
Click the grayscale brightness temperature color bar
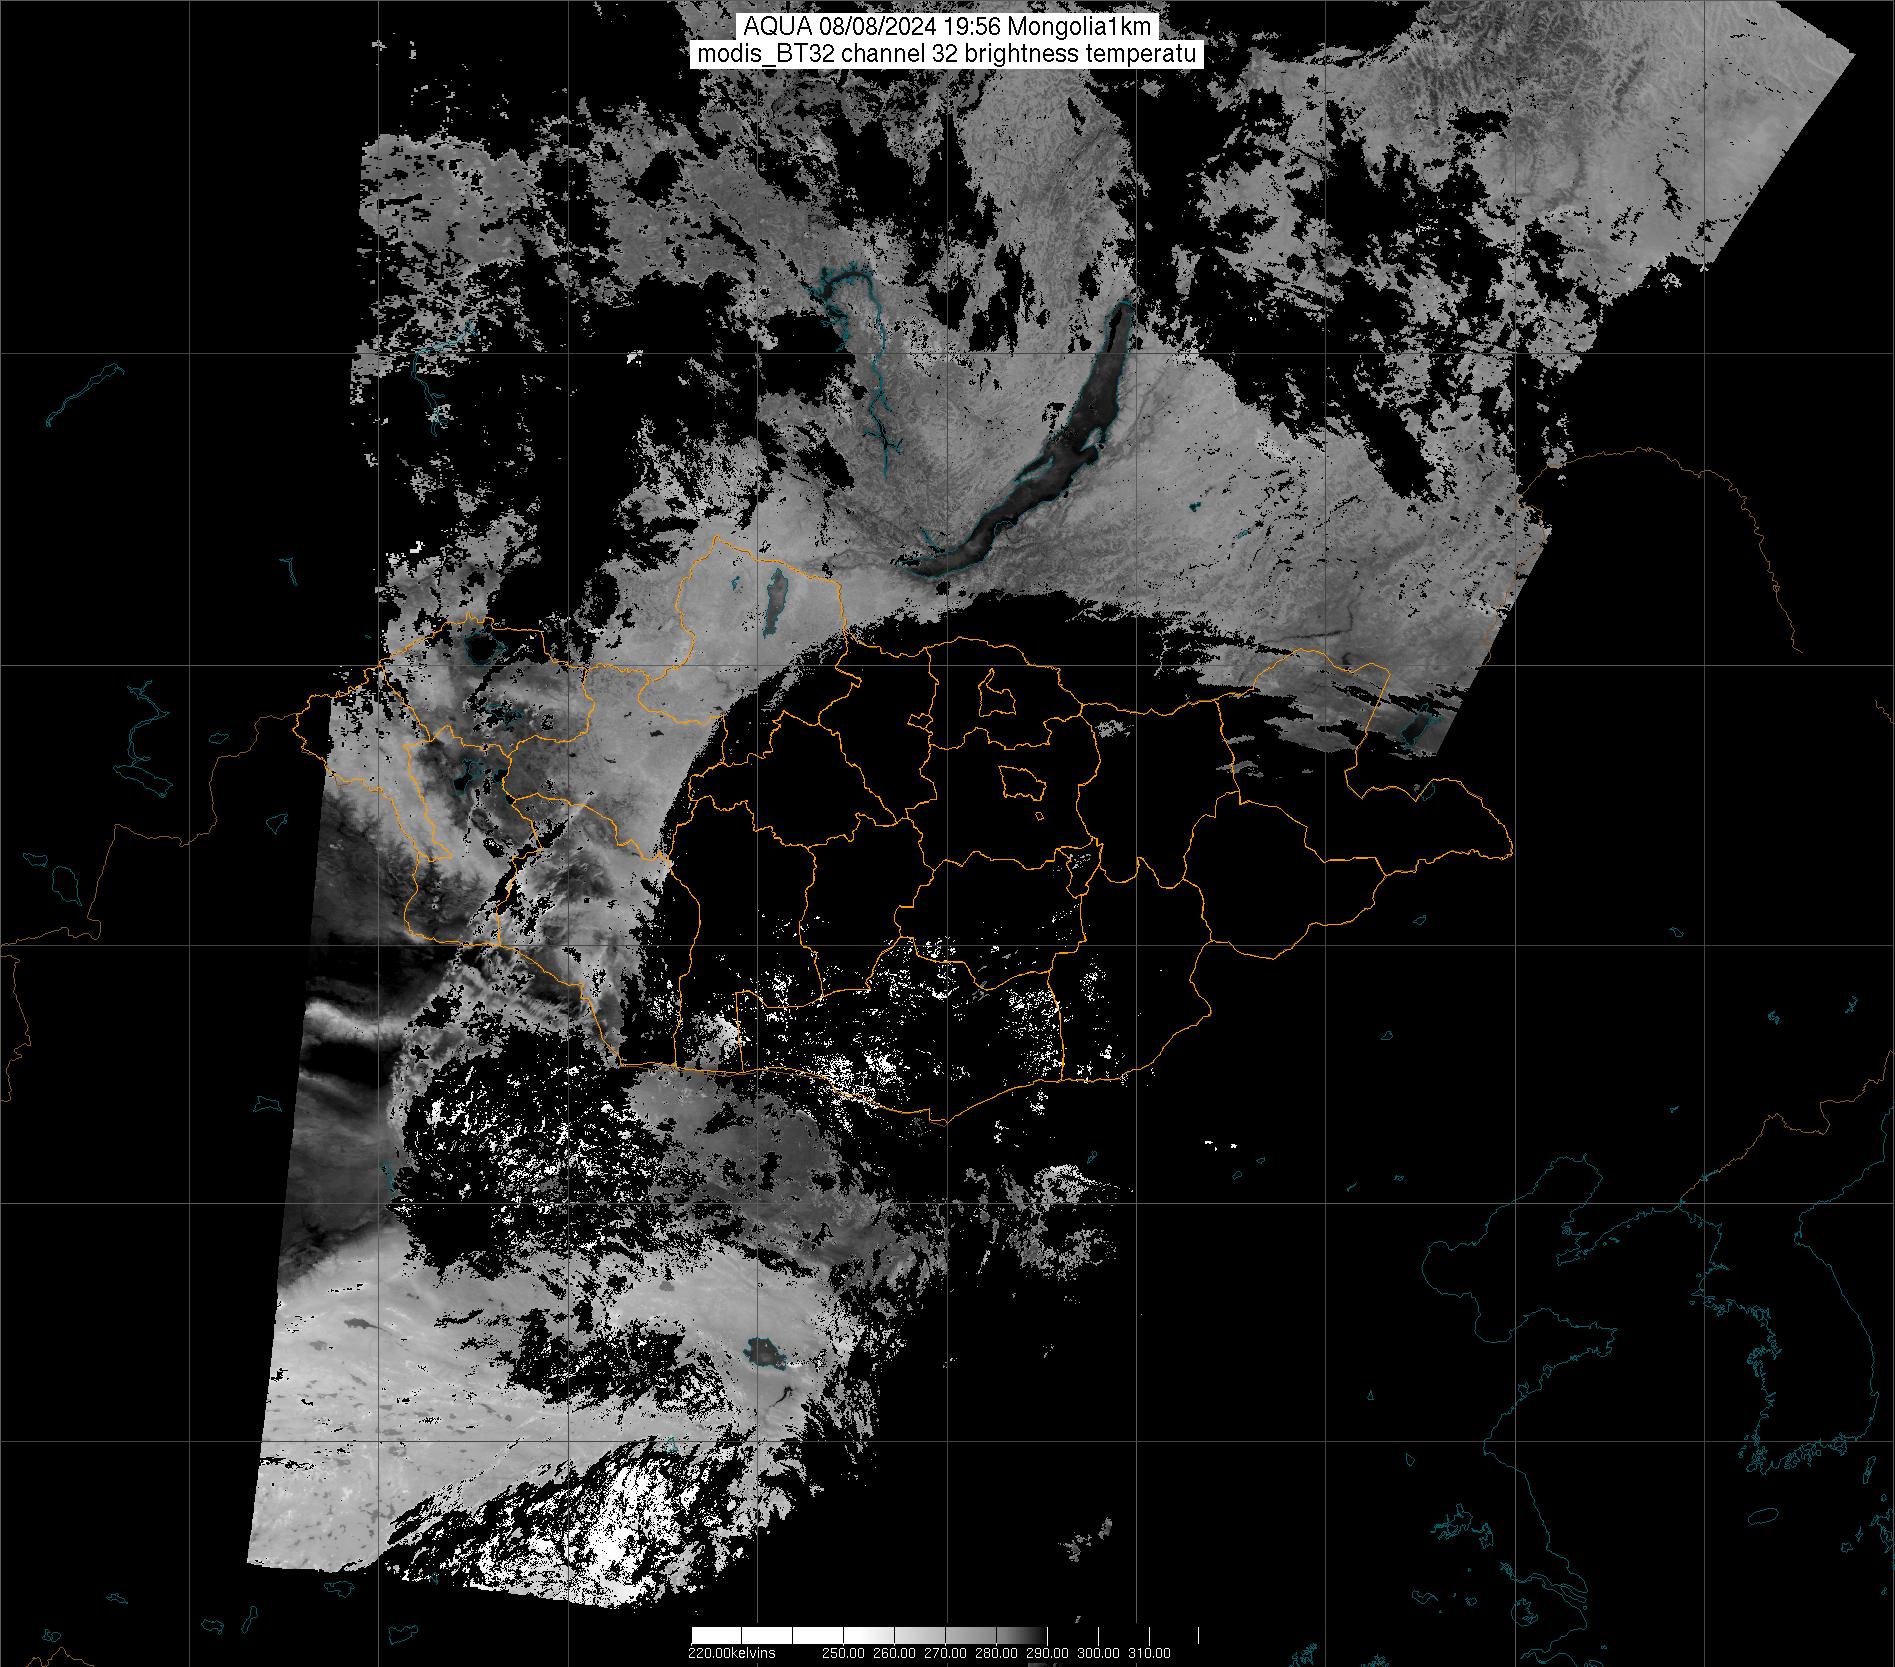[944, 1636]
